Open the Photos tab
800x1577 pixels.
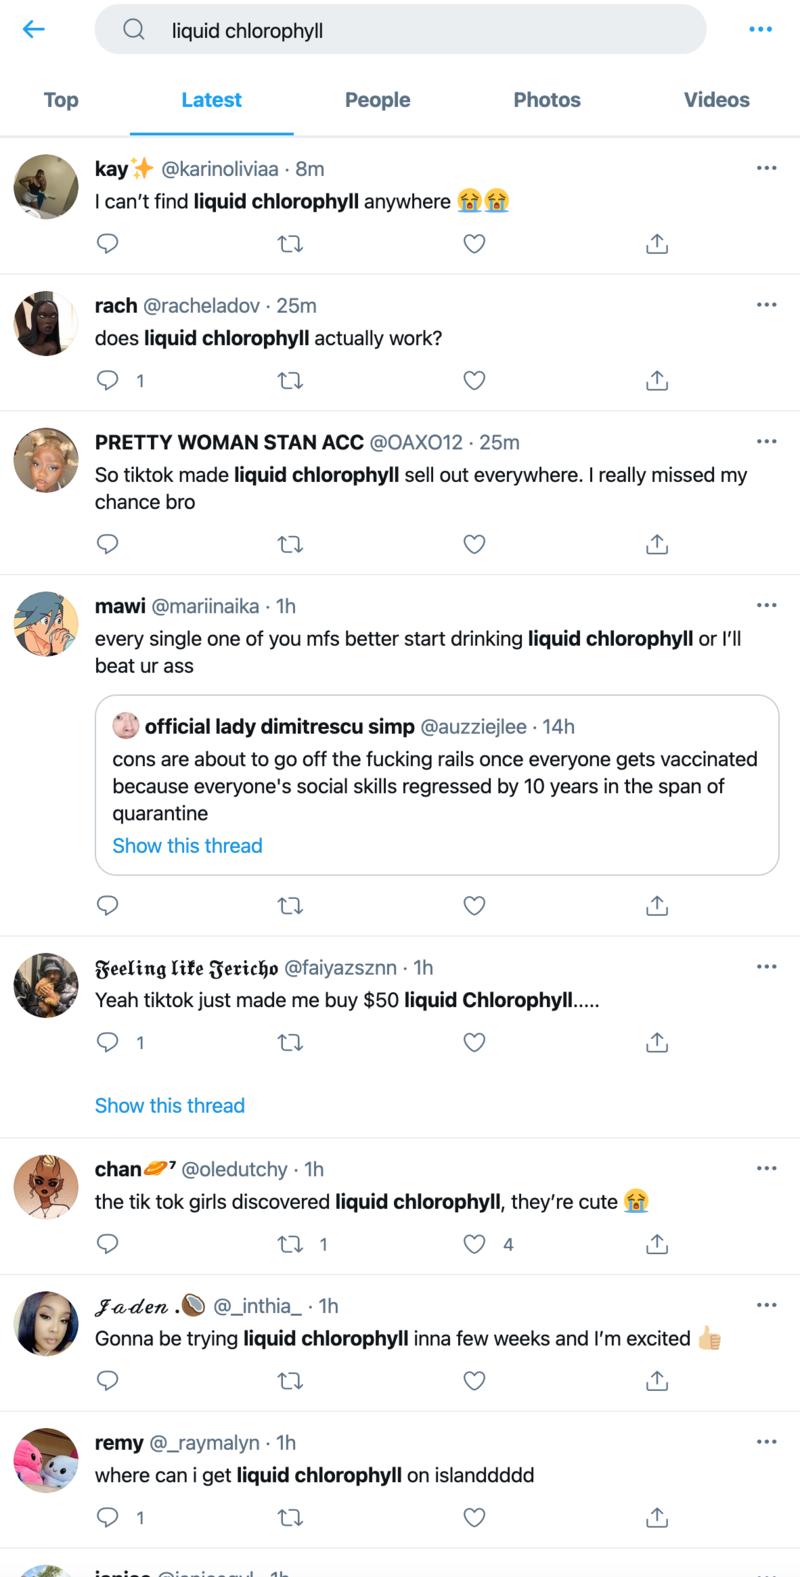547,100
